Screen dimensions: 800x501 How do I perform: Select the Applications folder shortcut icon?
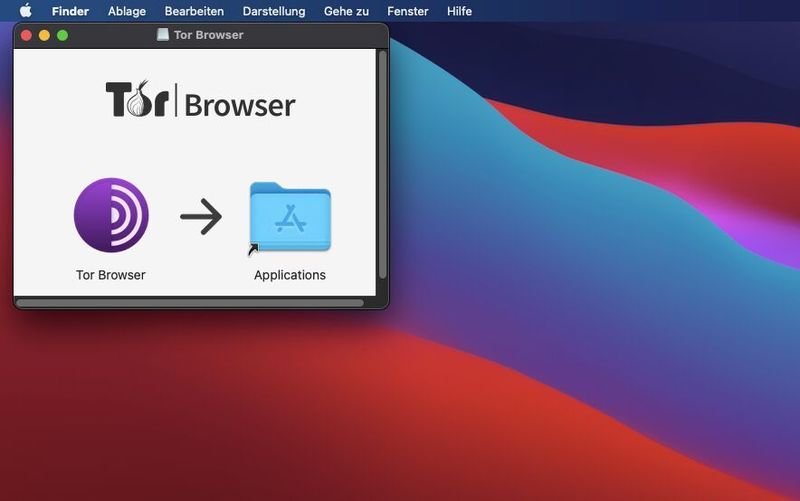point(290,218)
